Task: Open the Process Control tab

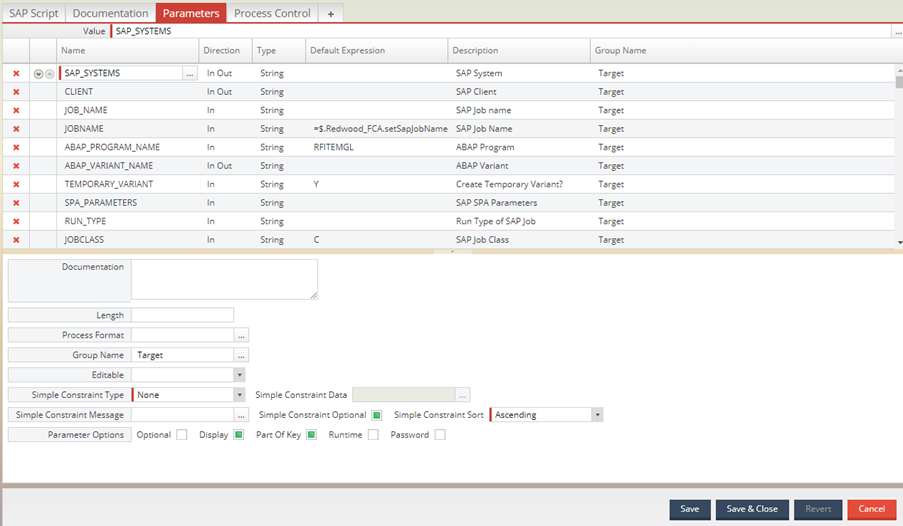Action: tap(272, 13)
